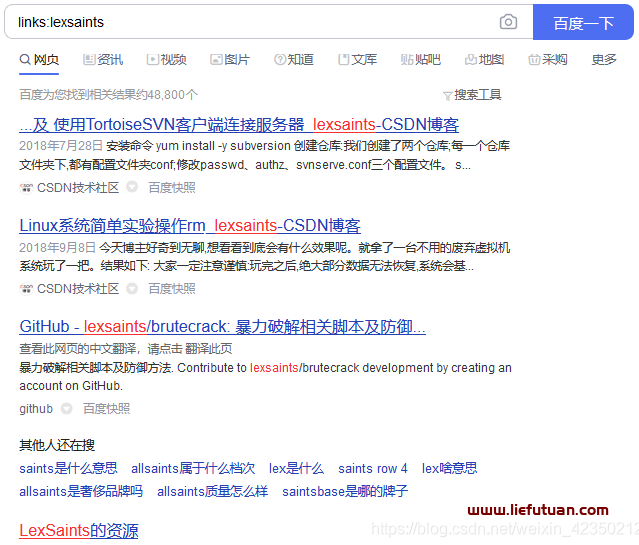639x545 pixels.
Task: Click related search lex是什么
Action: [x=297, y=469]
